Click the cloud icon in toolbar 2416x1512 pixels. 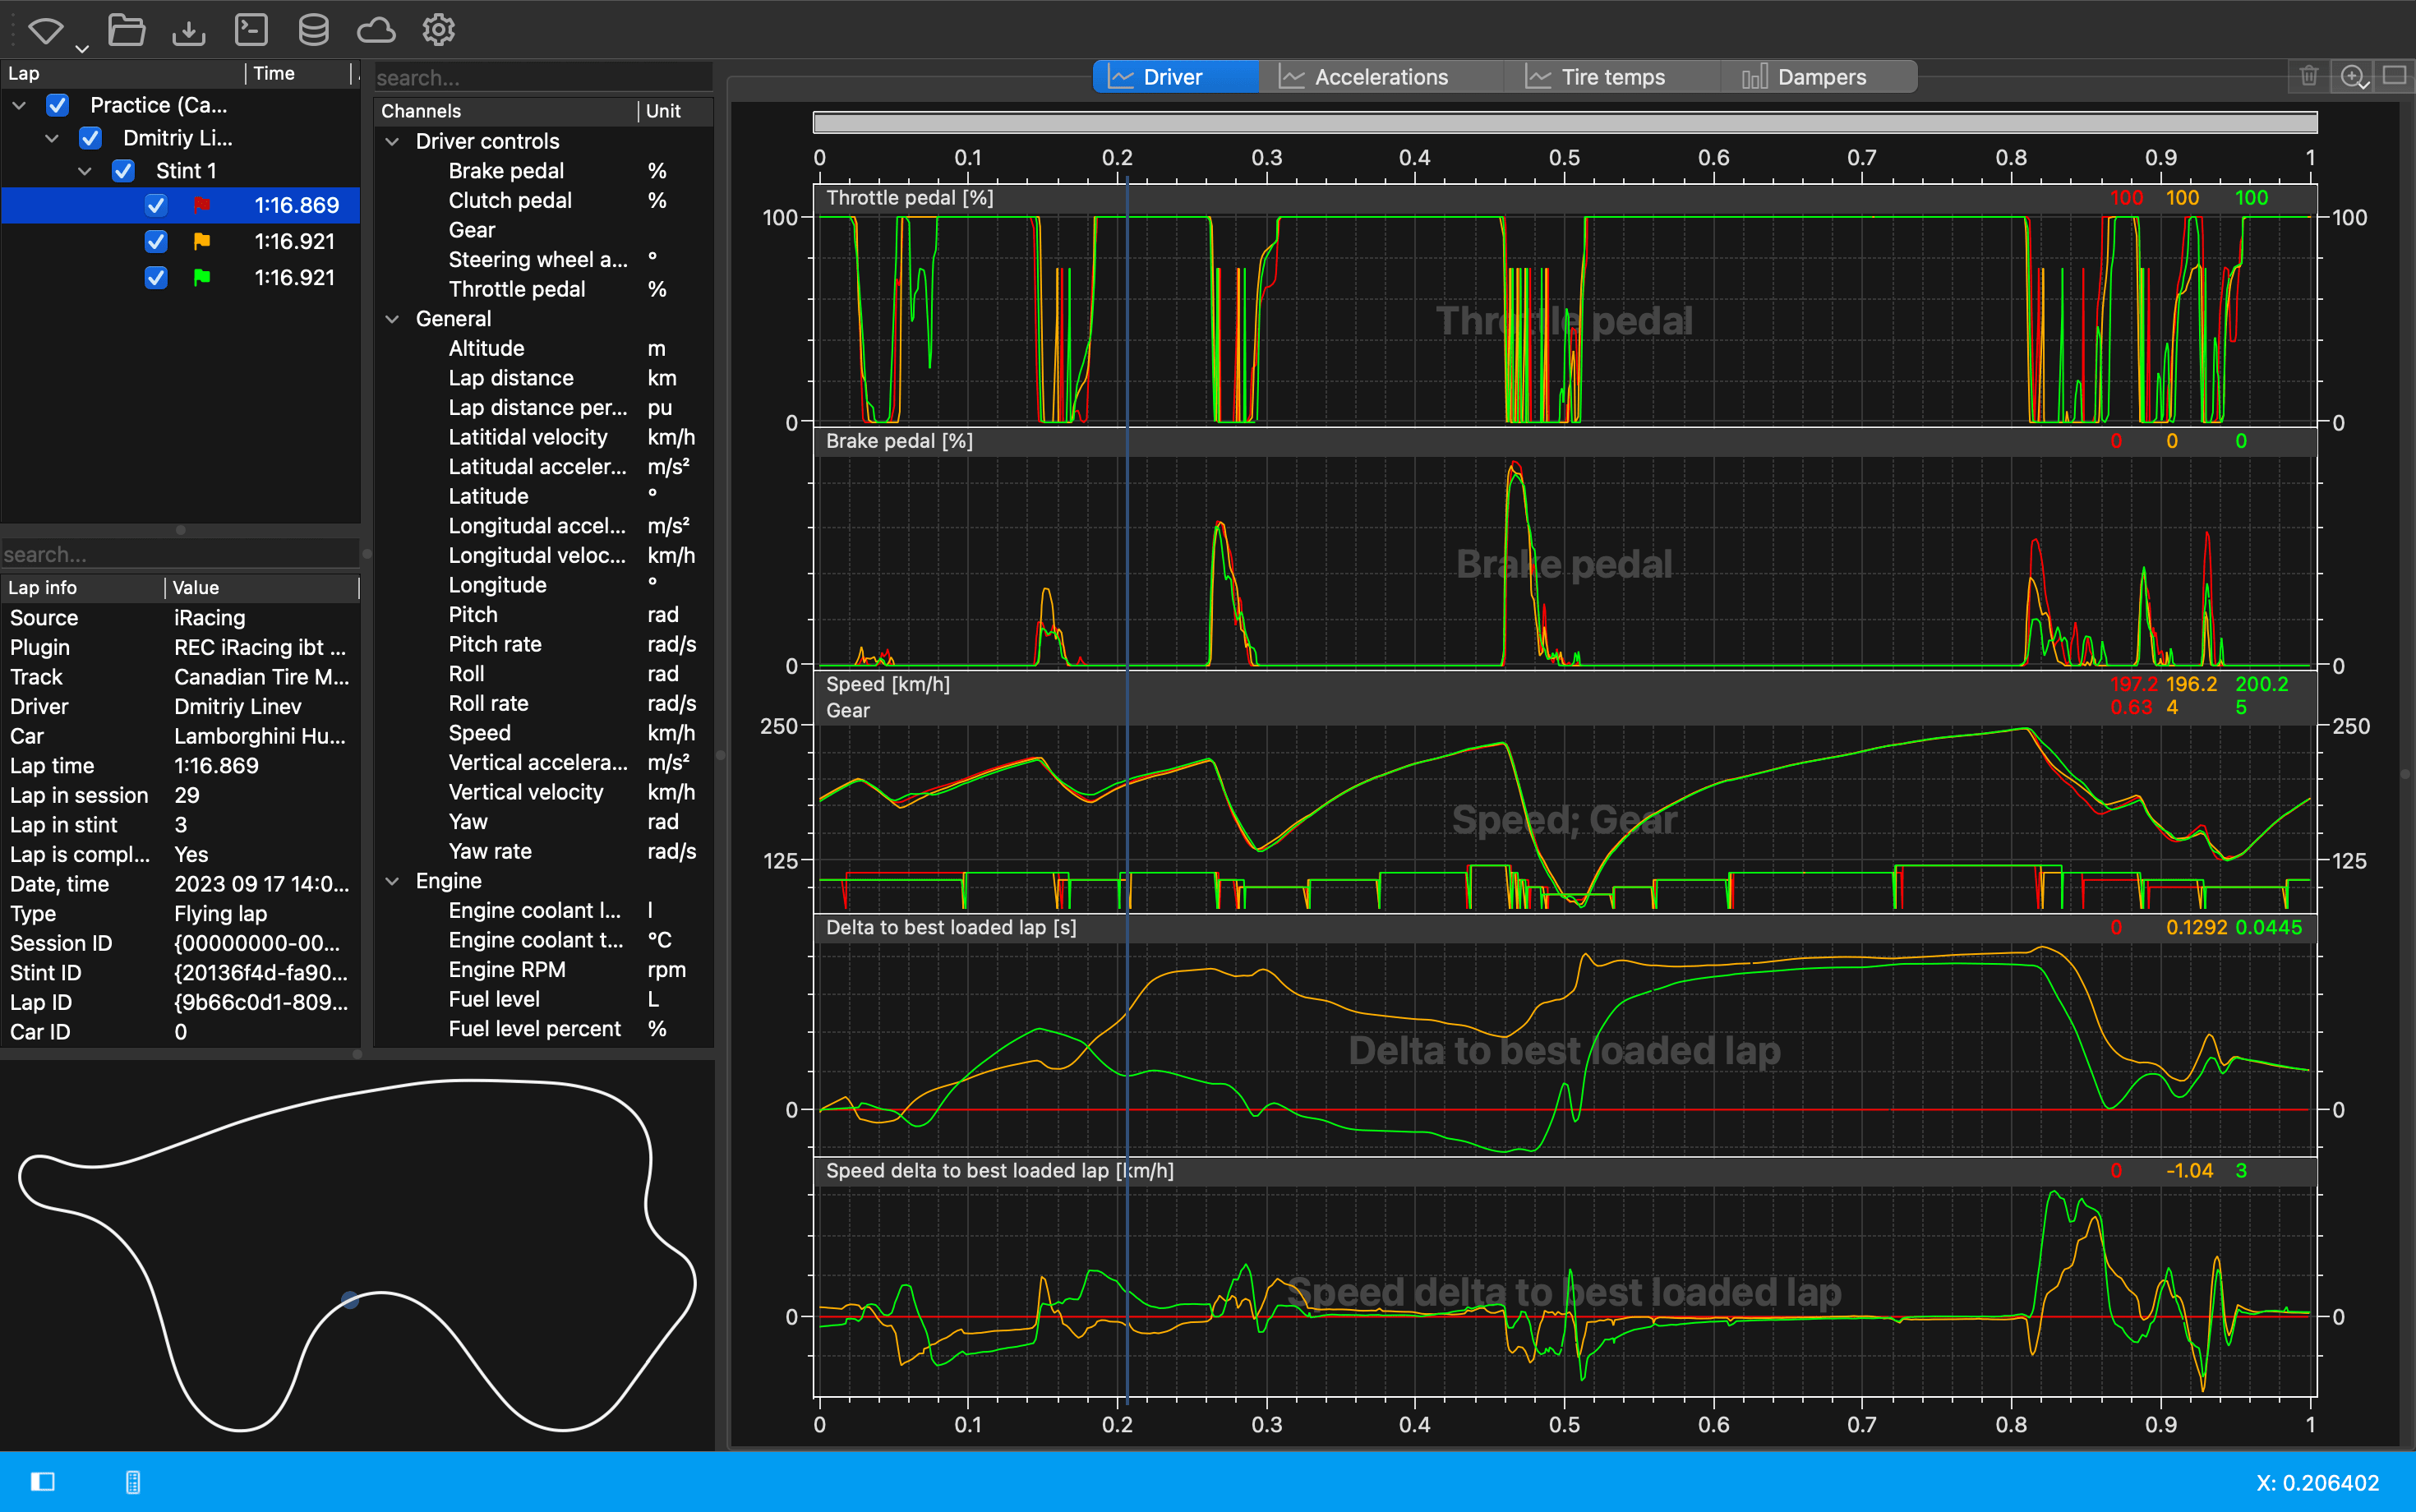(376, 30)
